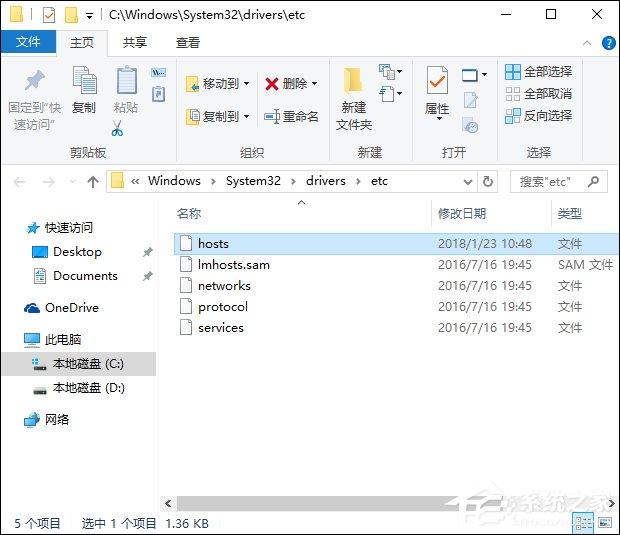Select the protocol file
620x535 pixels.
(x=396, y=306)
